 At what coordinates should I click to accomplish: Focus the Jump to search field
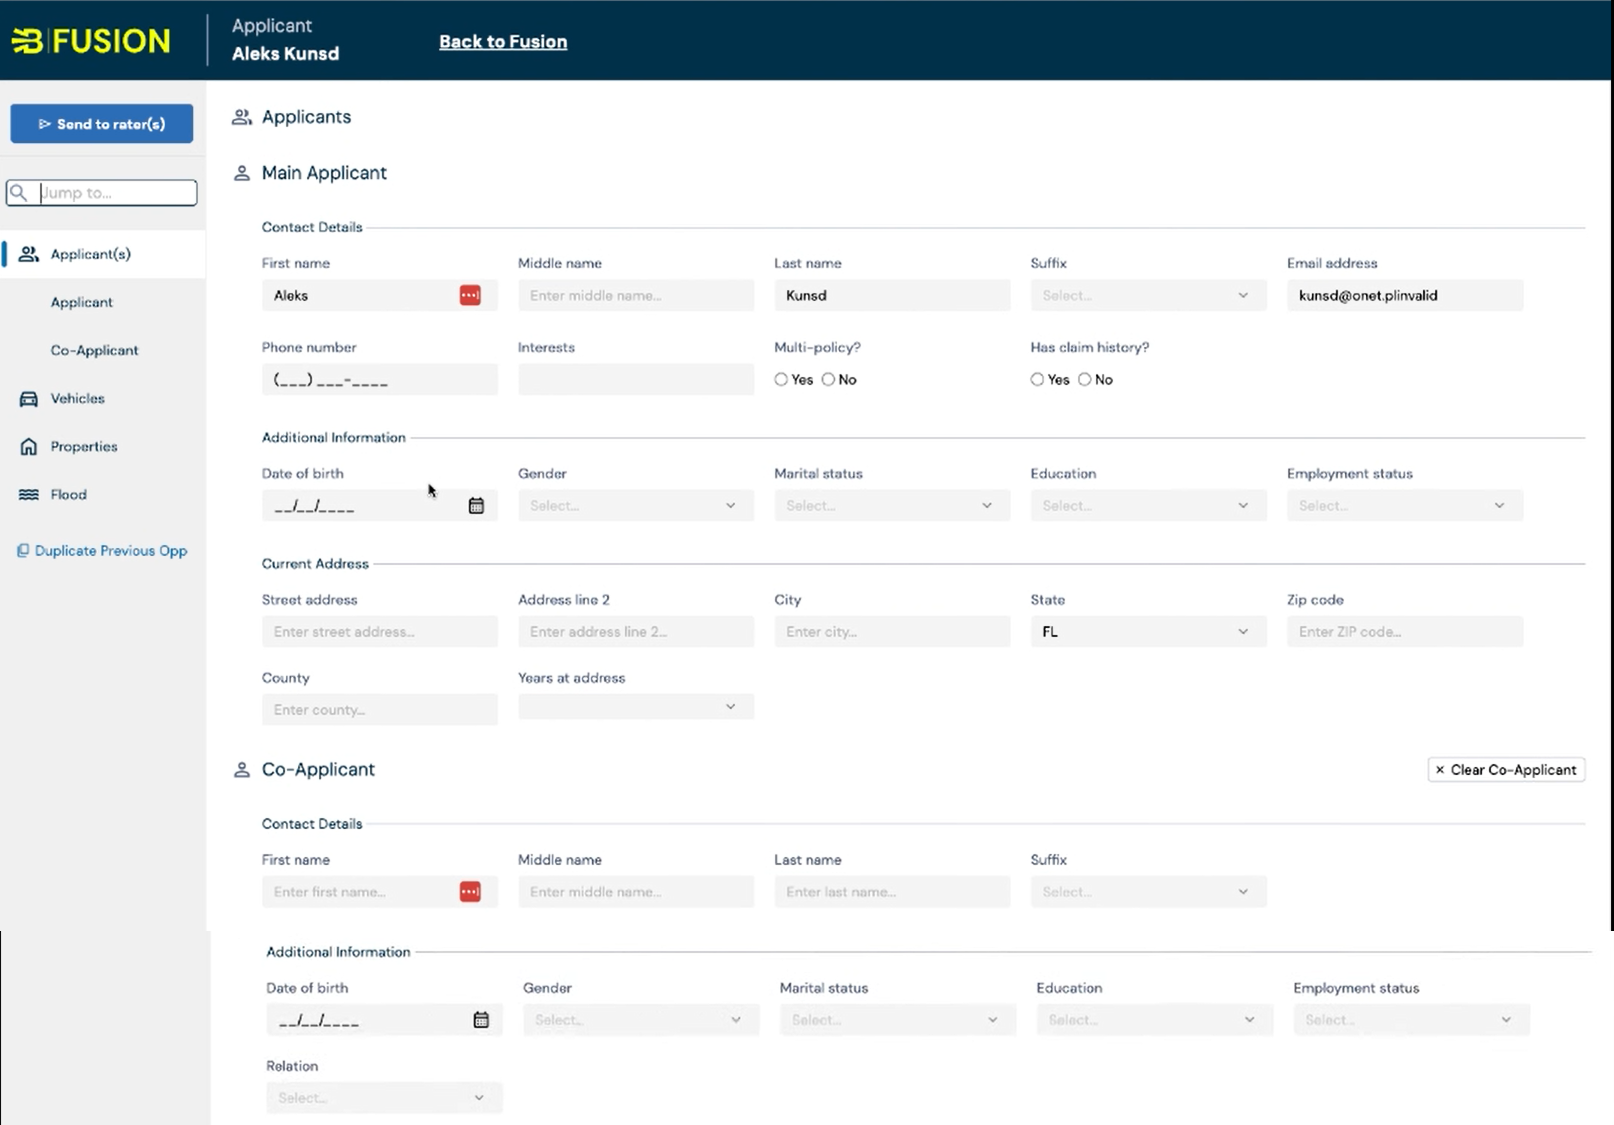[102, 192]
